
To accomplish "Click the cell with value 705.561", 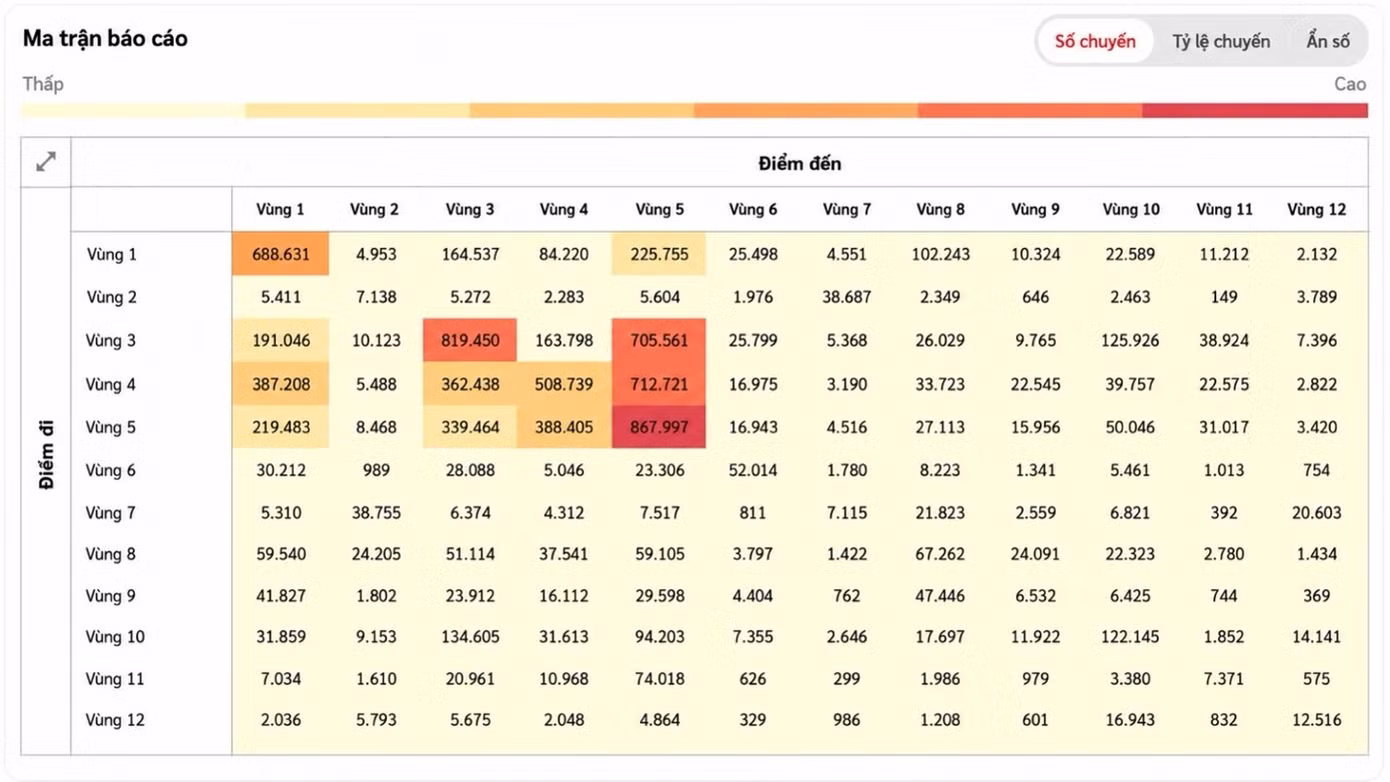I will coord(659,340).
